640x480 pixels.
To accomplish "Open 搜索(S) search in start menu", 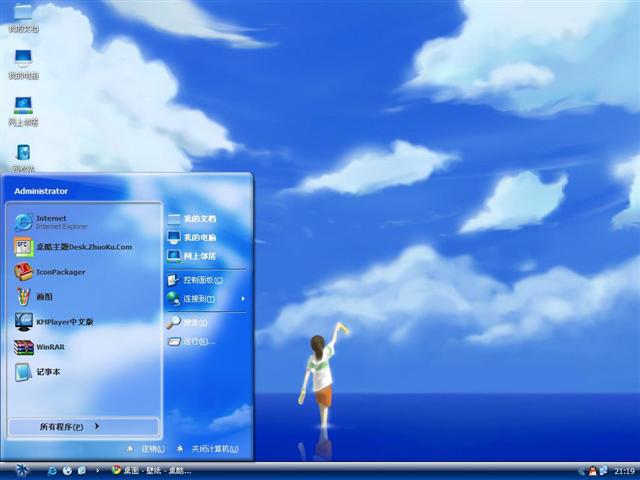I will (x=187, y=322).
